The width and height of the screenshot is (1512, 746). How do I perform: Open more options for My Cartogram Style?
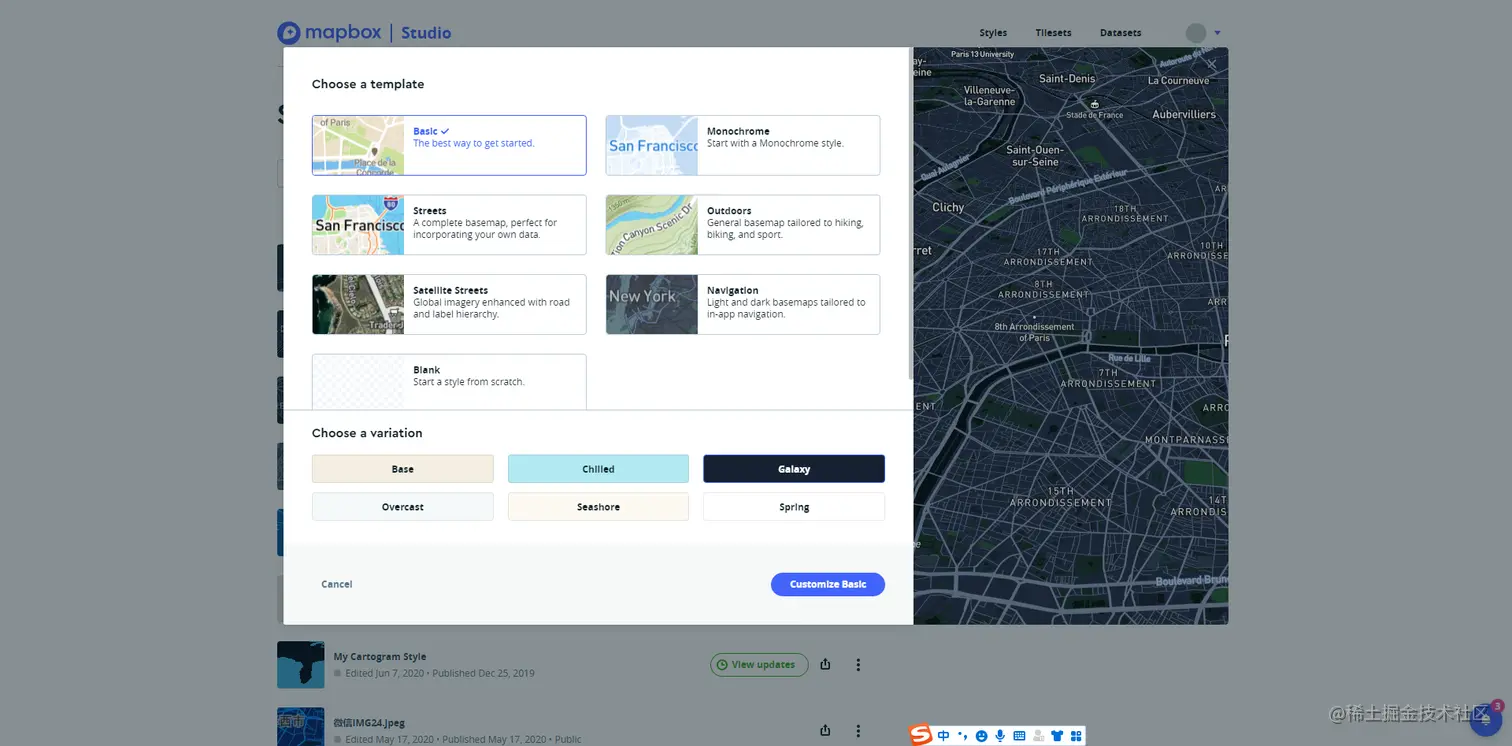point(858,664)
